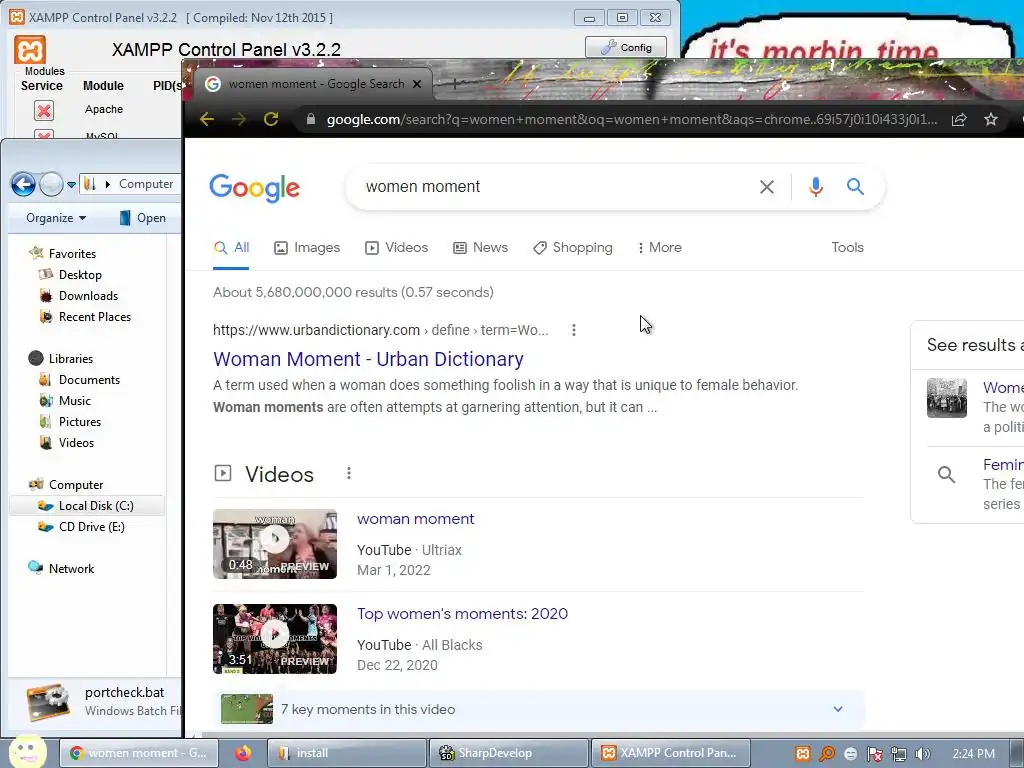Select CD Drive (E:) in sidebar
This screenshot has height=768, width=1024.
point(82,527)
